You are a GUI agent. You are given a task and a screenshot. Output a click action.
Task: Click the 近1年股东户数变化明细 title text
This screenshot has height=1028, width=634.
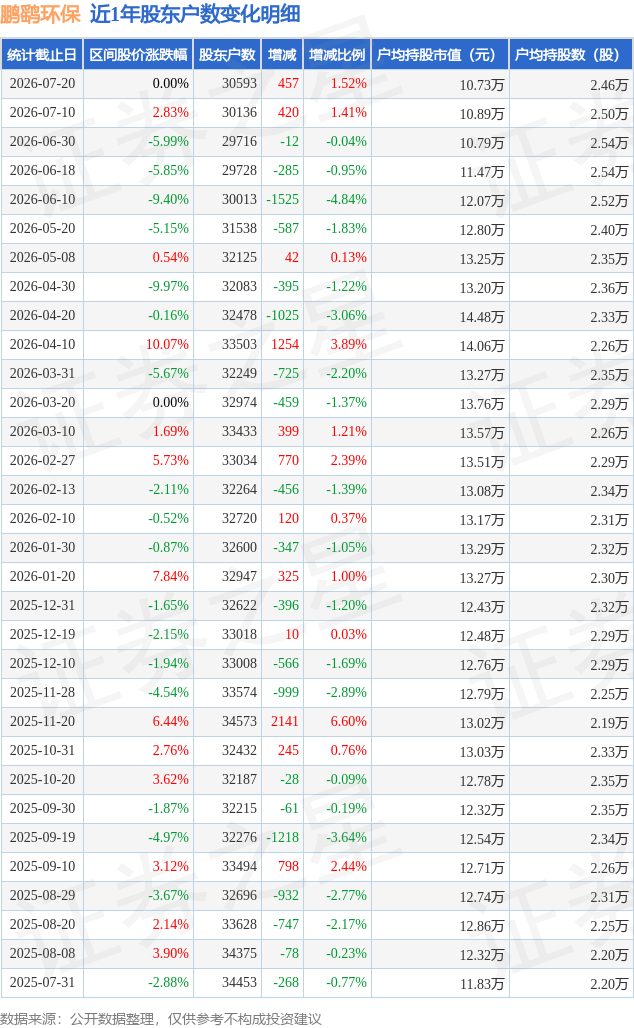[195, 14]
